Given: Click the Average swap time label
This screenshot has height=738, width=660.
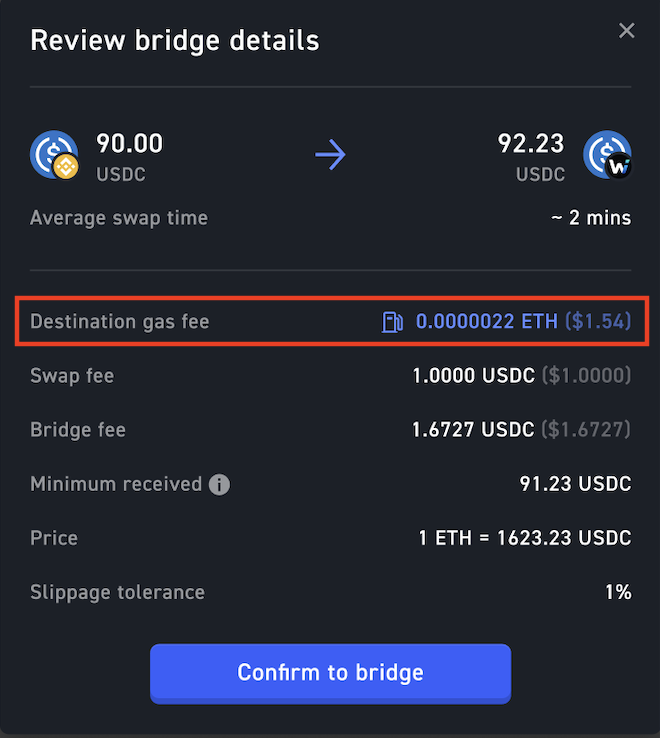Looking at the screenshot, I should (119, 218).
